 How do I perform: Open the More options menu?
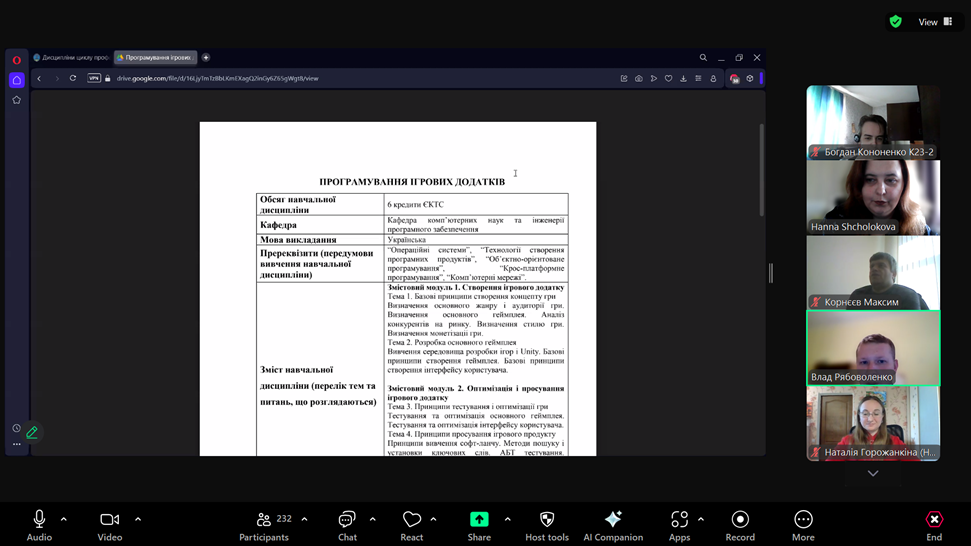pos(803,526)
